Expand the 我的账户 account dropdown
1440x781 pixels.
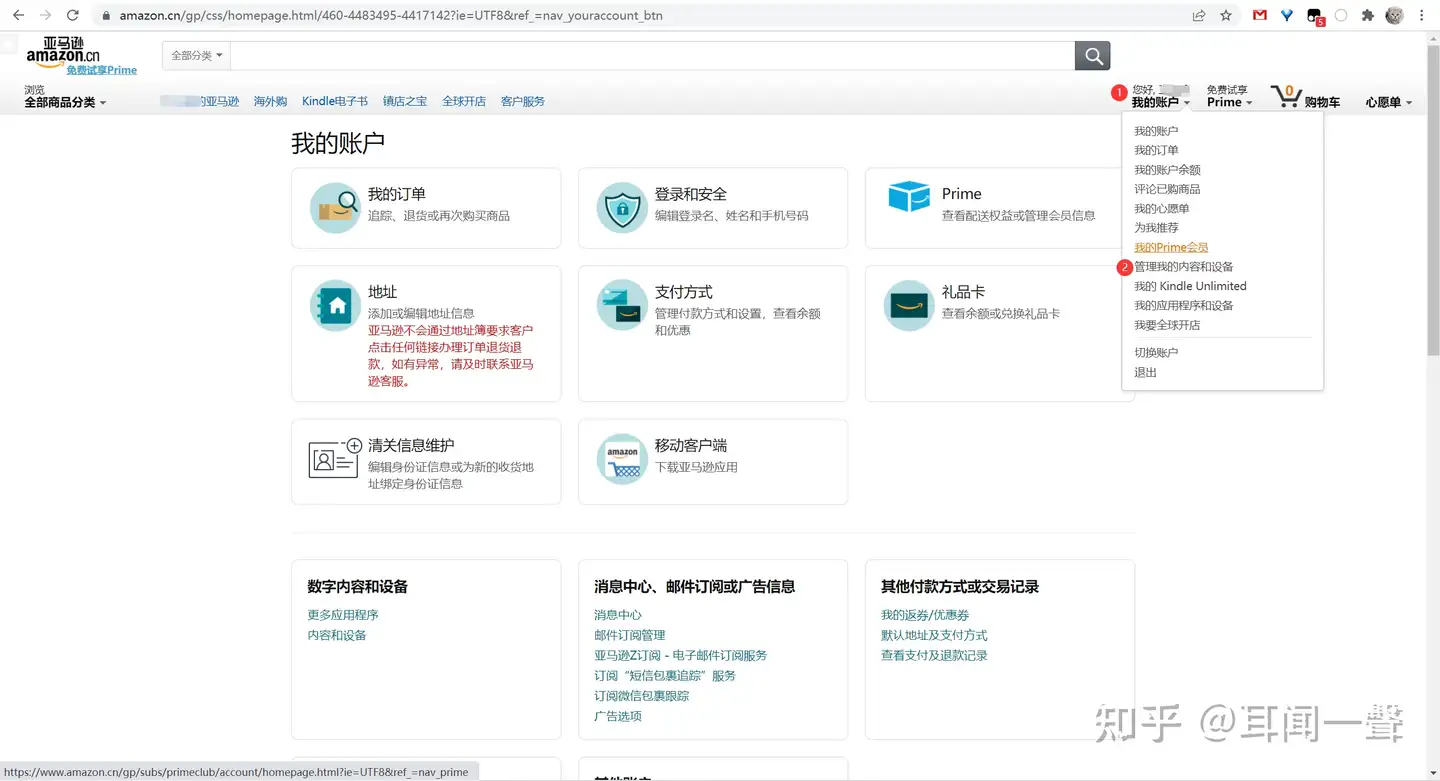point(1160,102)
